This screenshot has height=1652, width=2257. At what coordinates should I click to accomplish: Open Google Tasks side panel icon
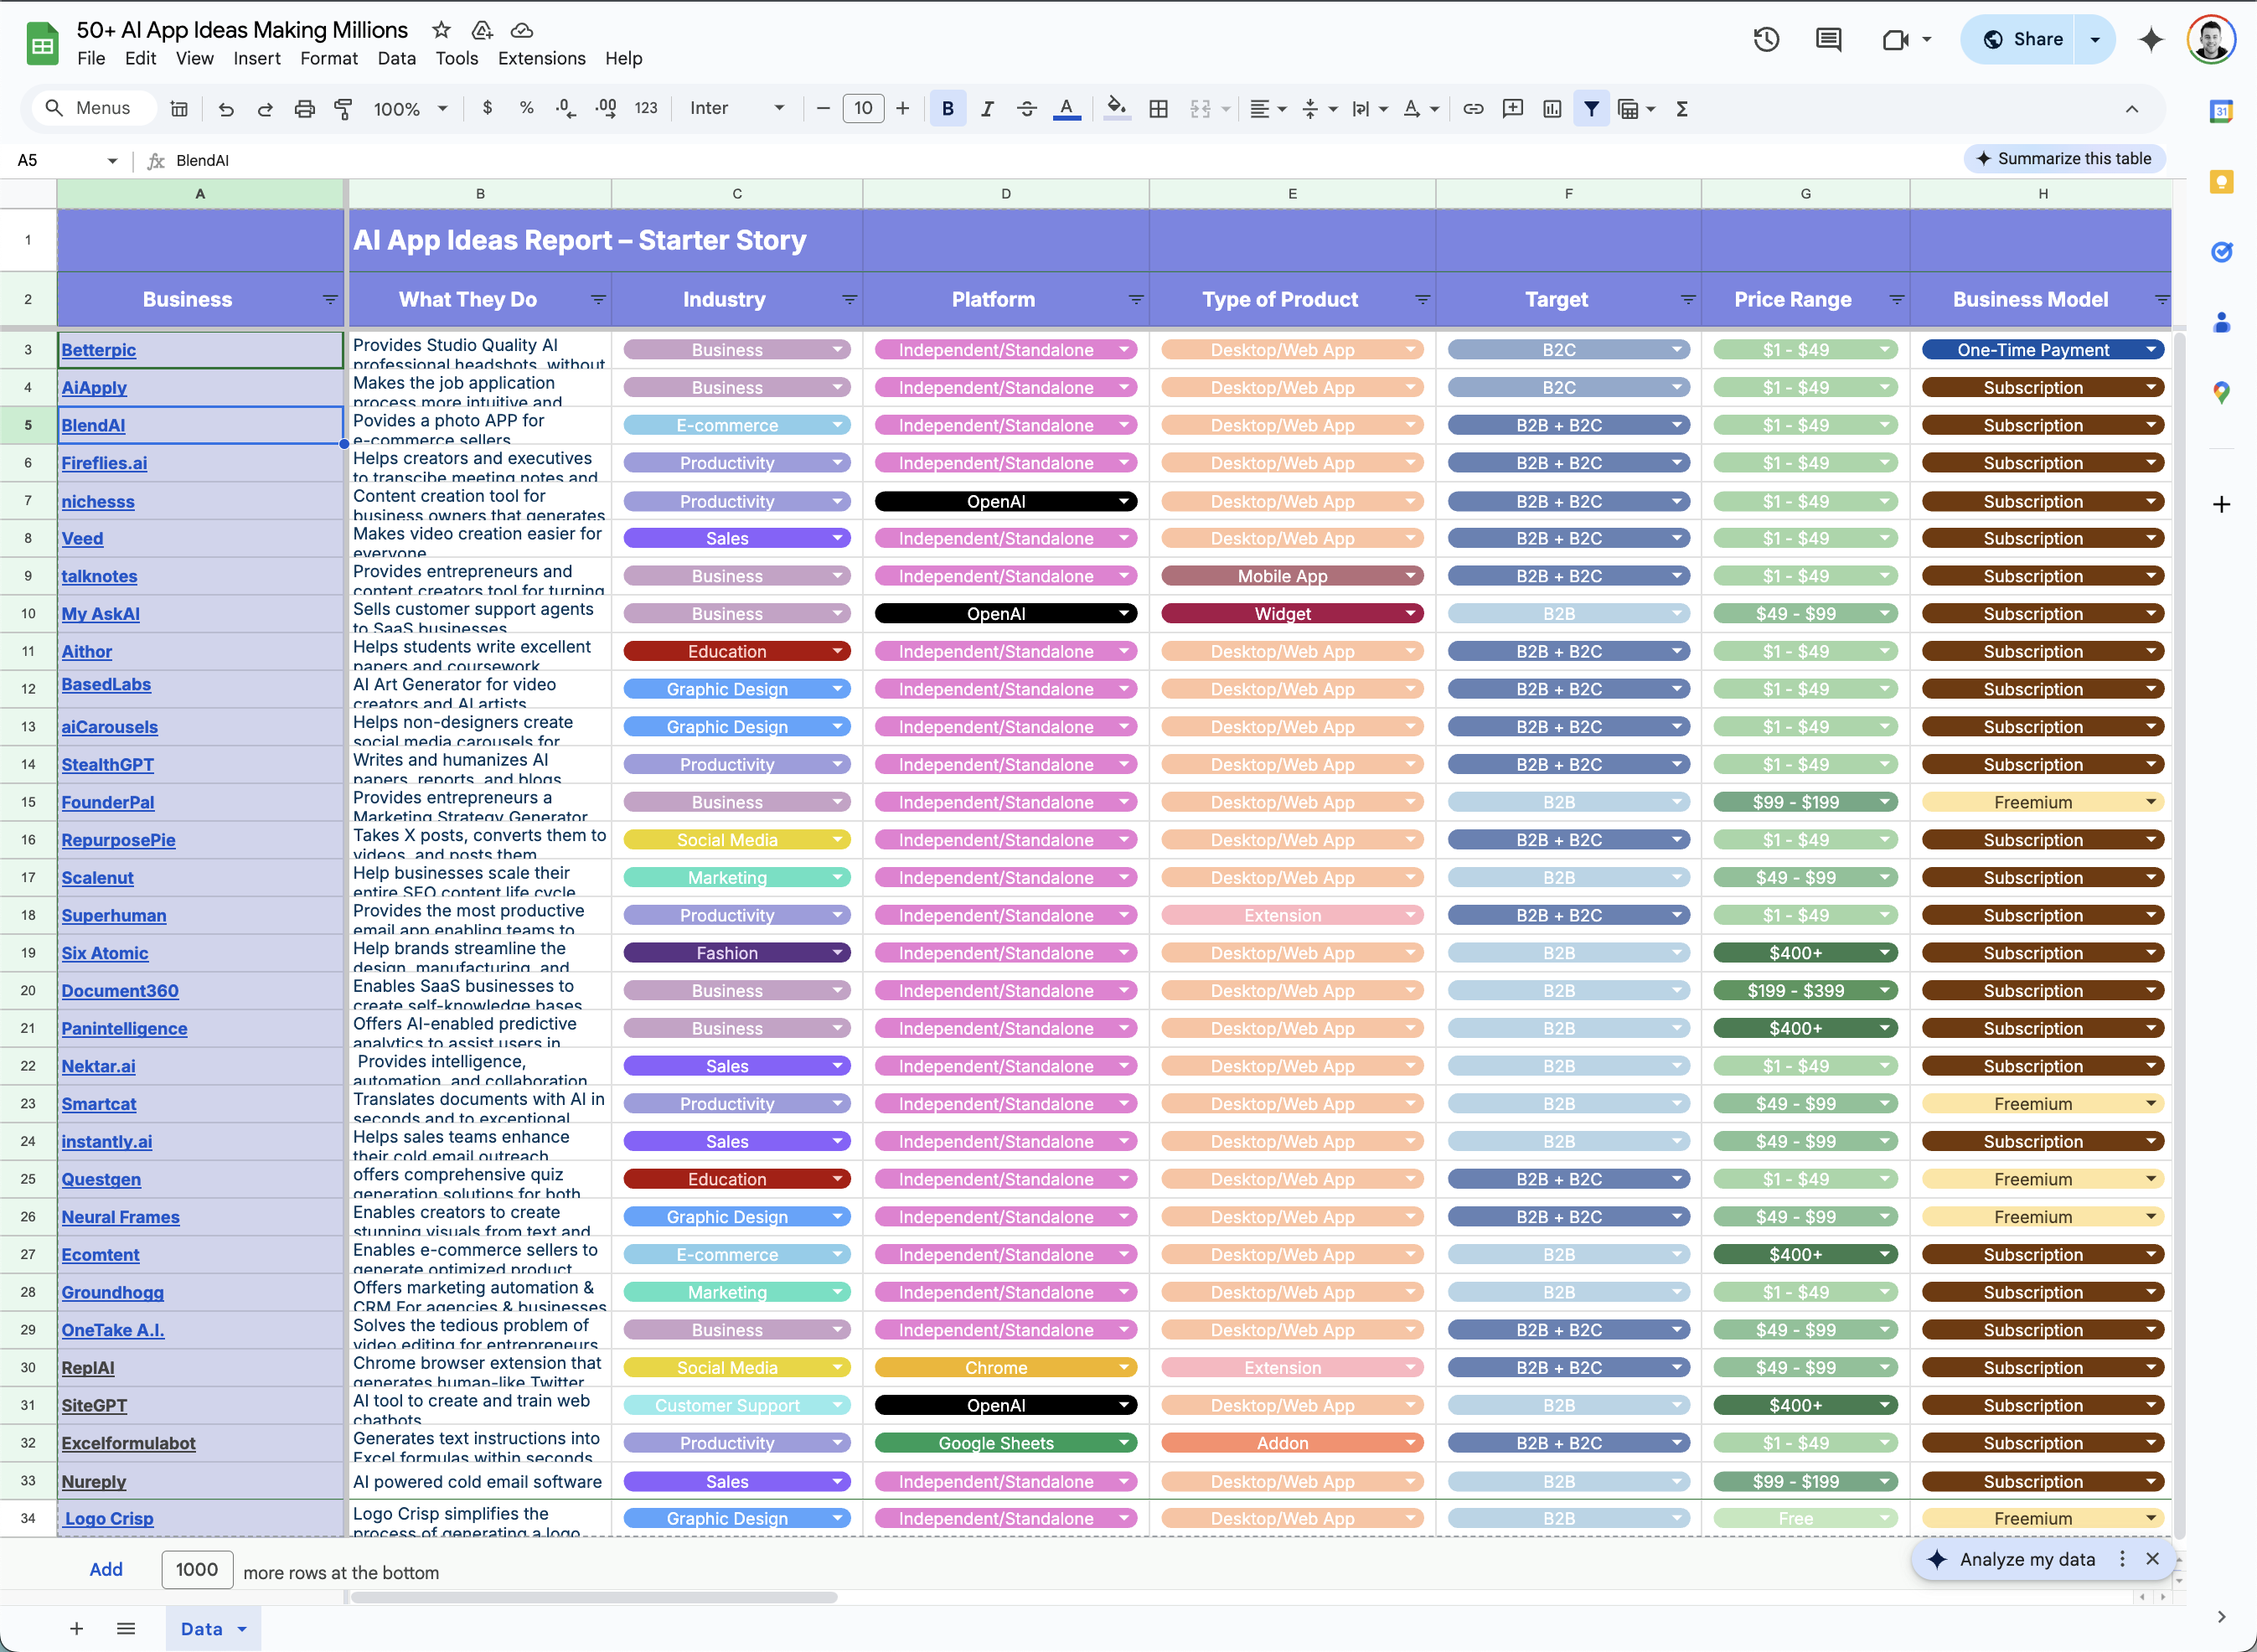2221,252
